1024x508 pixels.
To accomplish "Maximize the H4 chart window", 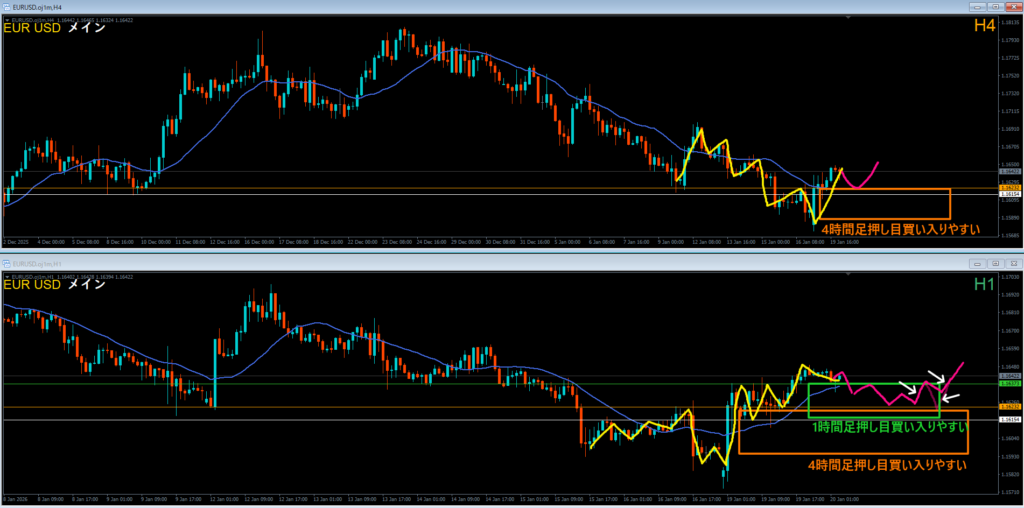I will [x=996, y=8].
